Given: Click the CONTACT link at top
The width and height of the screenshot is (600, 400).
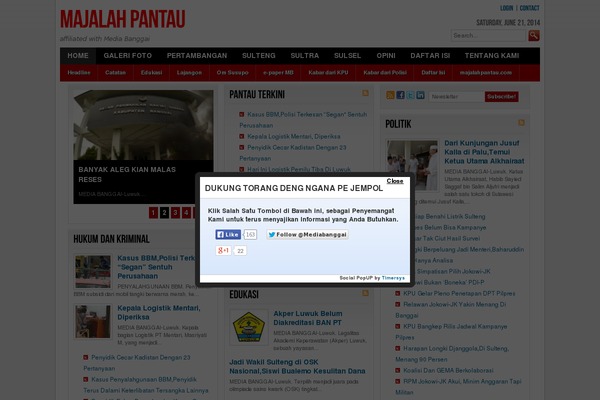Looking at the screenshot, I should point(529,8).
